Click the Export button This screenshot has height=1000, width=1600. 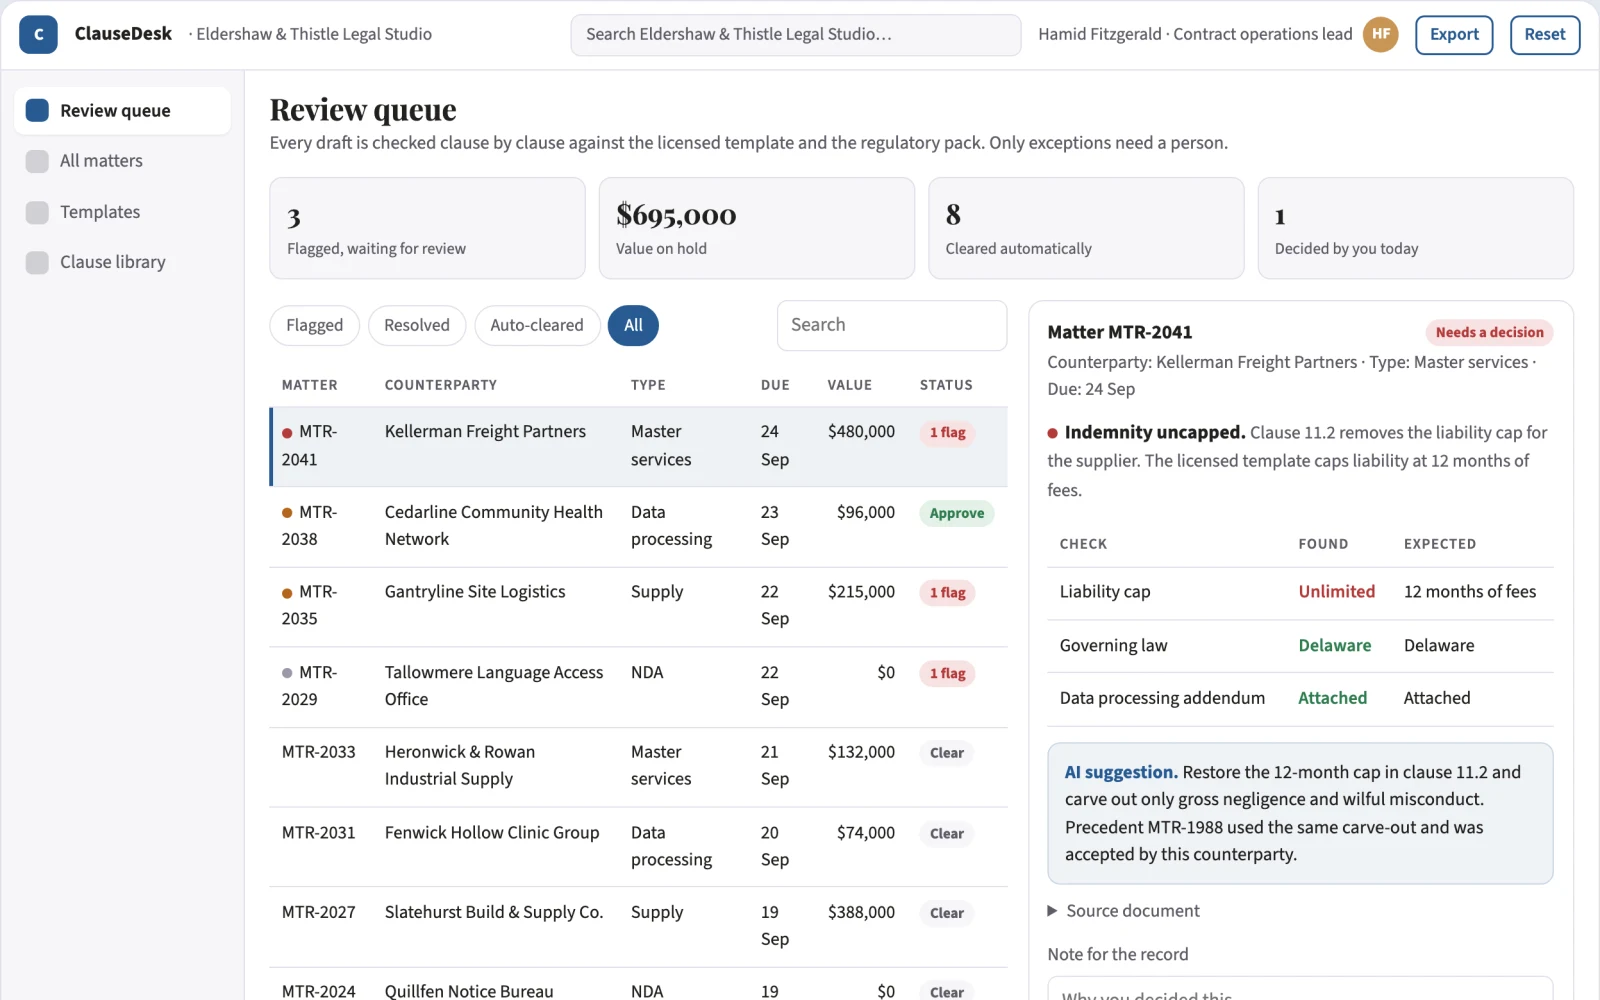tap(1454, 34)
